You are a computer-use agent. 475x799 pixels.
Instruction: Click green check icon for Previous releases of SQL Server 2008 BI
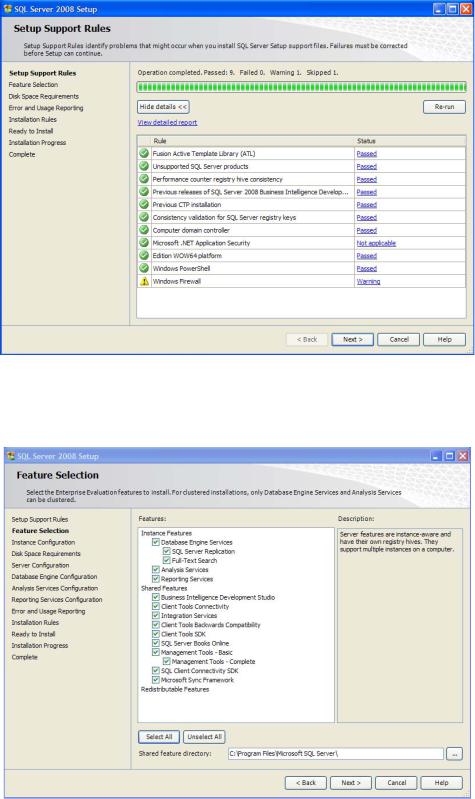pos(144,191)
